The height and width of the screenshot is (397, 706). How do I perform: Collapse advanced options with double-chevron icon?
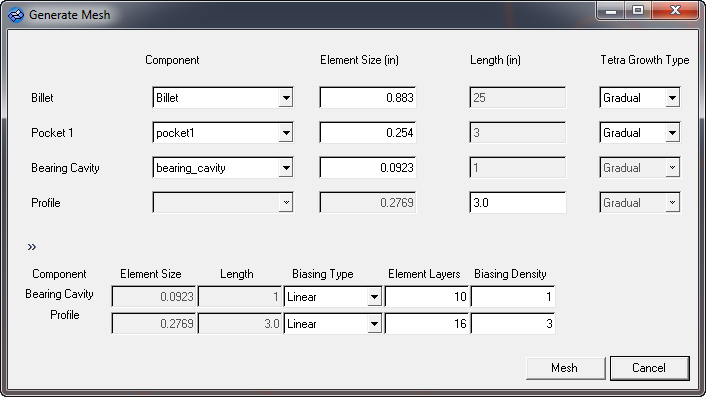pos(32,247)
